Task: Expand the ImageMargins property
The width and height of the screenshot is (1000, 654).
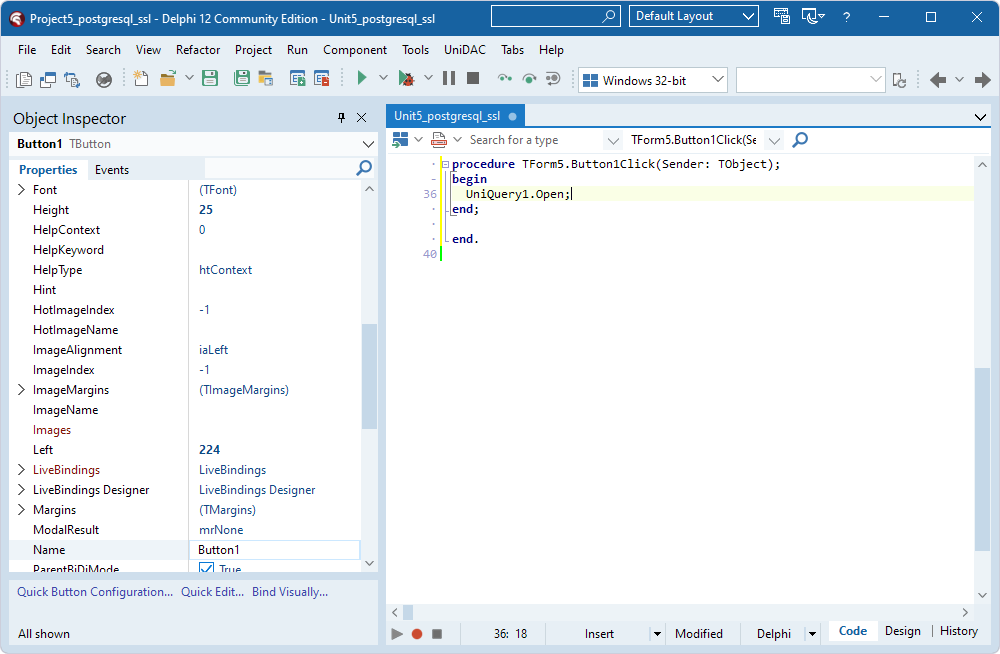Action: click(21, 389)
